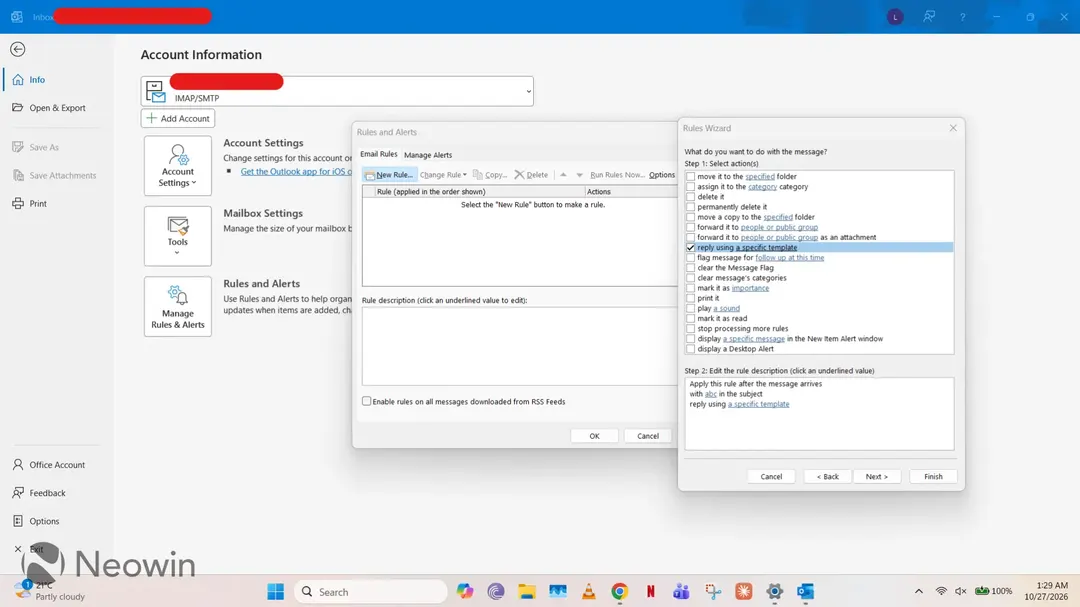Screen dimensions: 1080x607
Task: Open Google Chrome from the taskbar
Action: [x=619, y=592]
